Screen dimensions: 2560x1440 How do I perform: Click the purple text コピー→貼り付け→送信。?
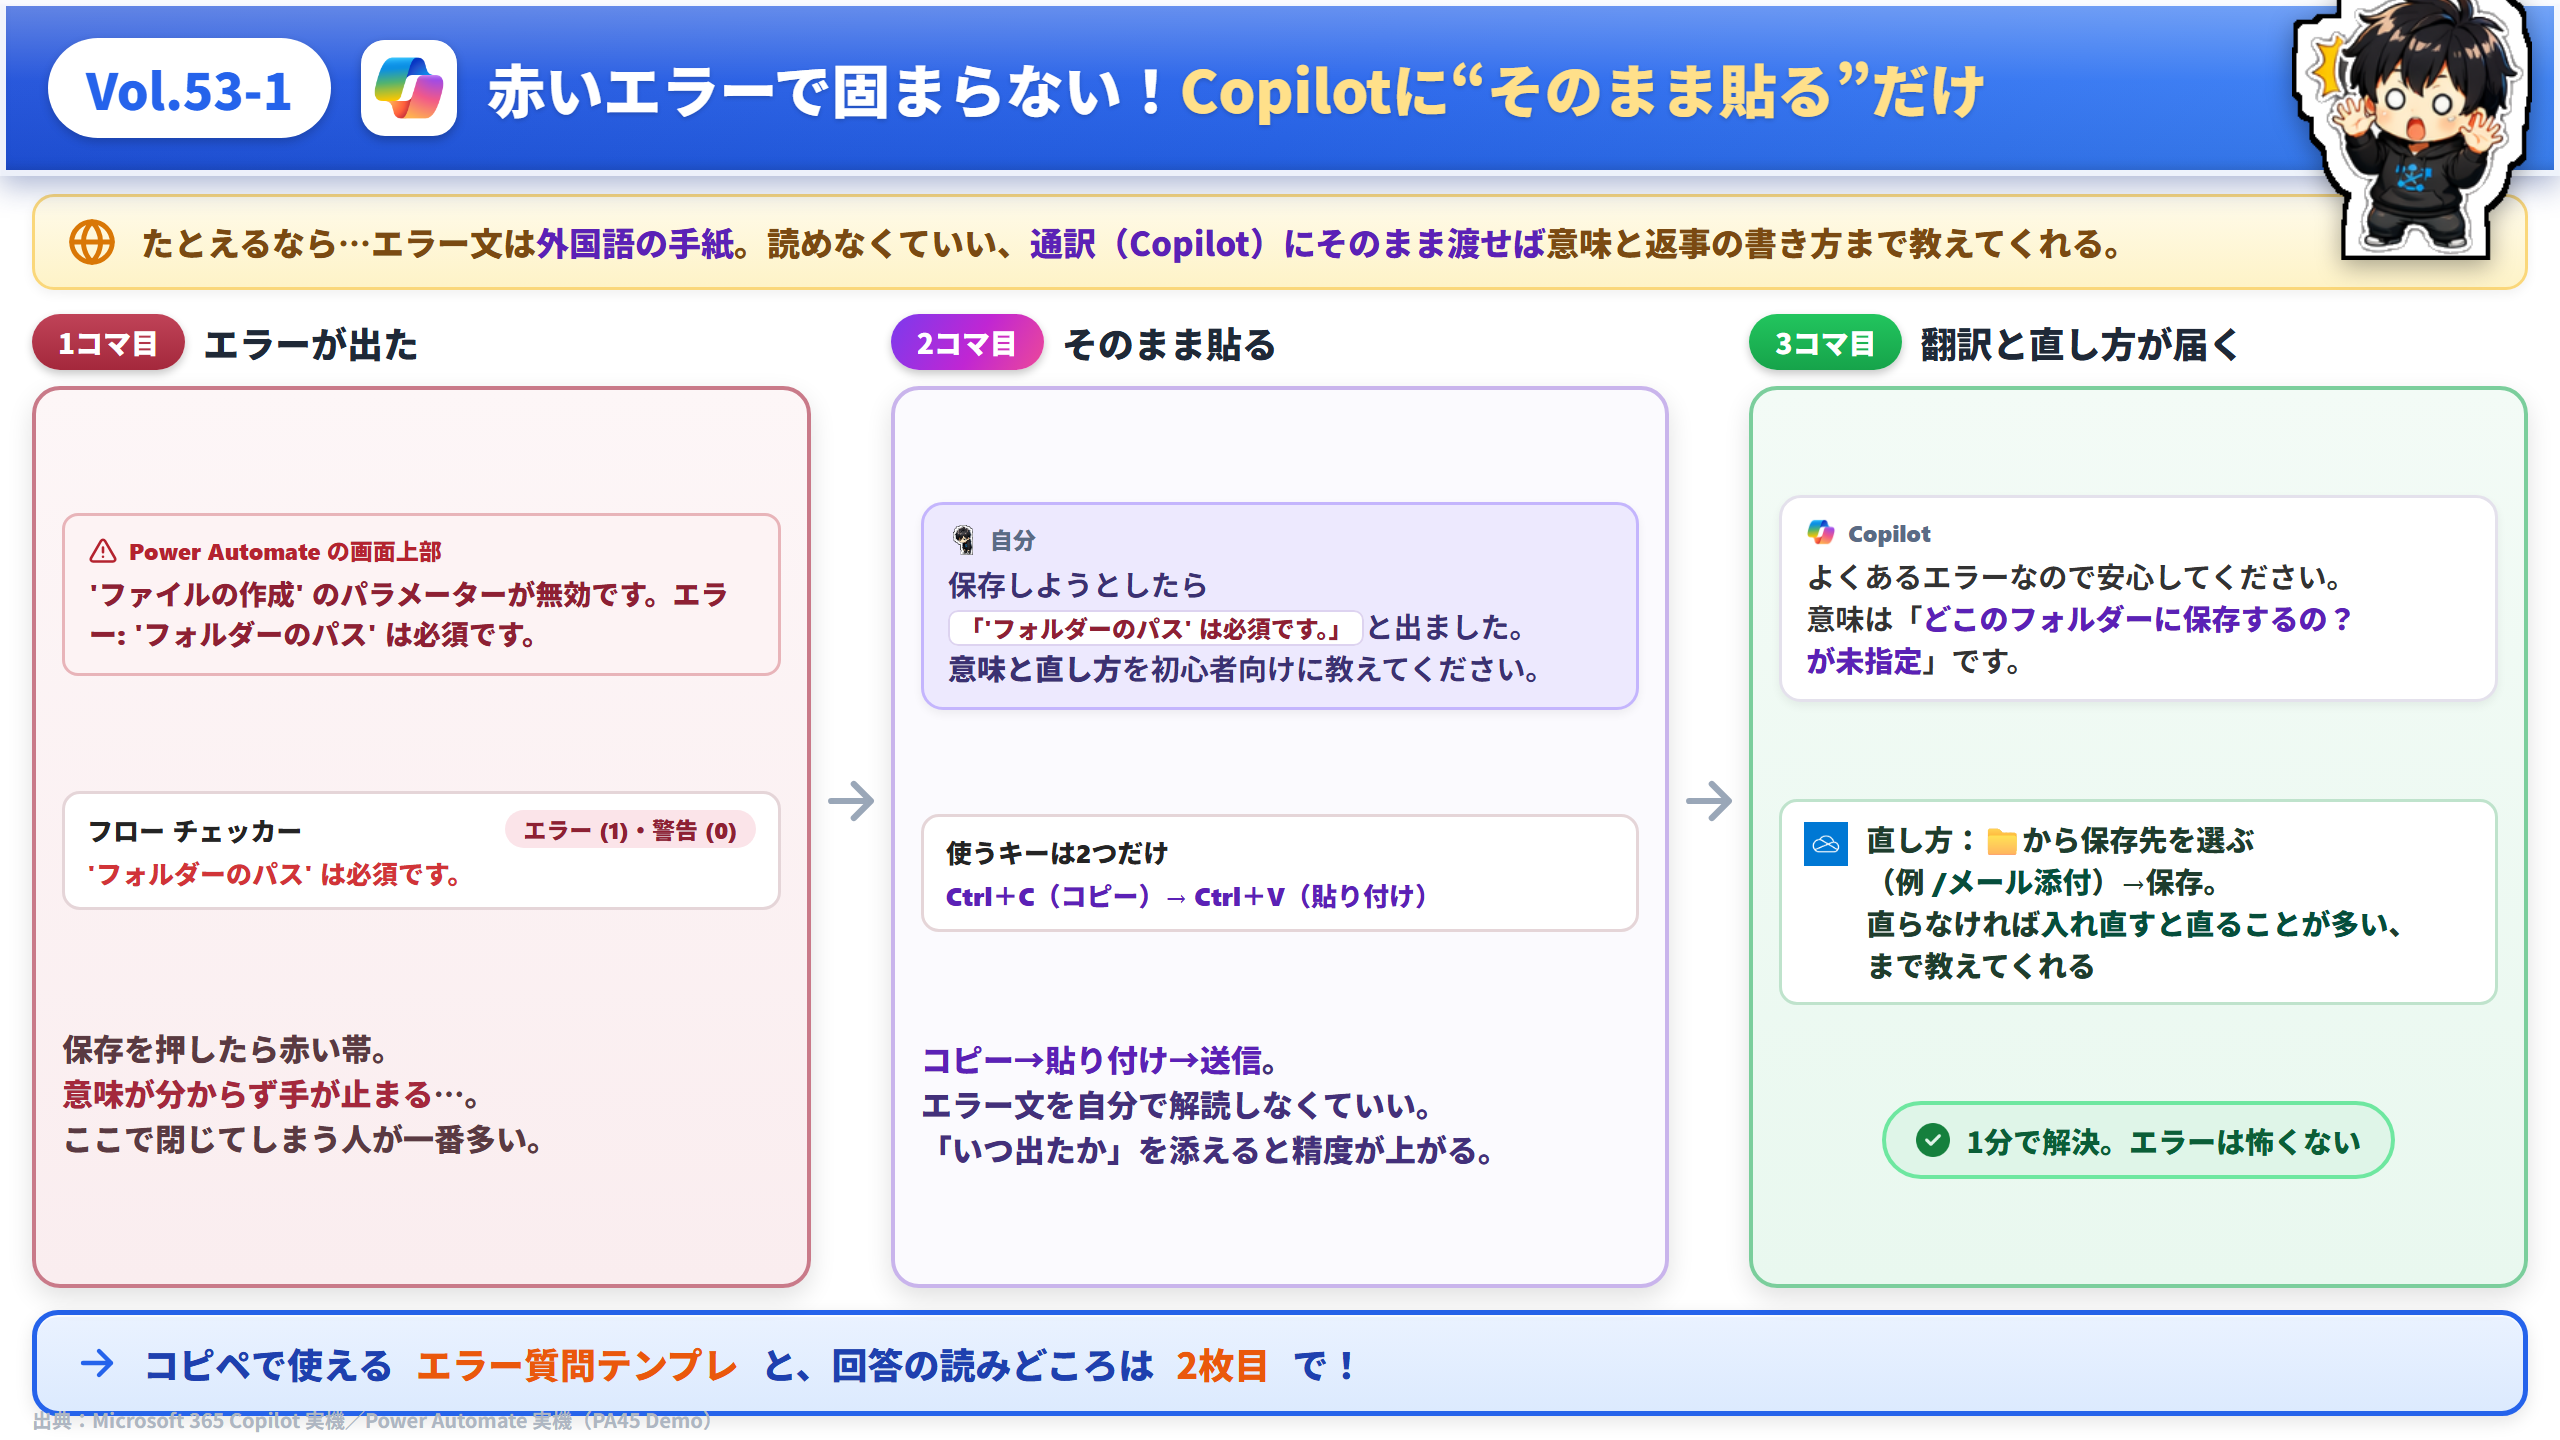pyautogui.click(x=1099, y=1060)
